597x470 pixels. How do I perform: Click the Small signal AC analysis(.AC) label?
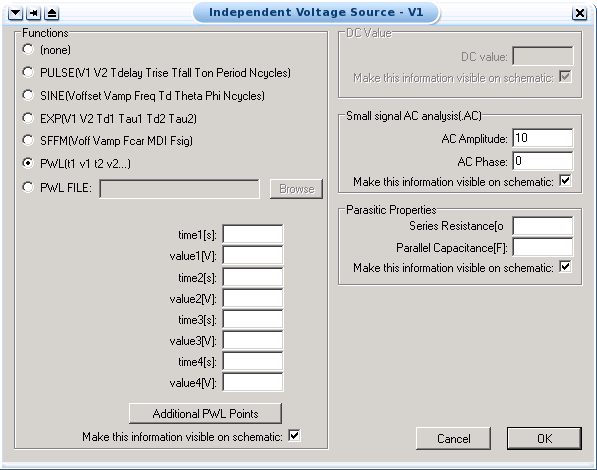pyautogui.click(x=414, y=116)
